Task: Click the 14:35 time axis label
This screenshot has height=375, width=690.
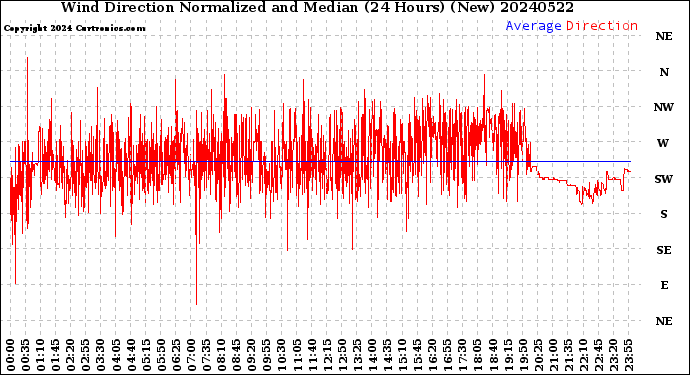Action: pyautogui.click(x=387, y=355)
